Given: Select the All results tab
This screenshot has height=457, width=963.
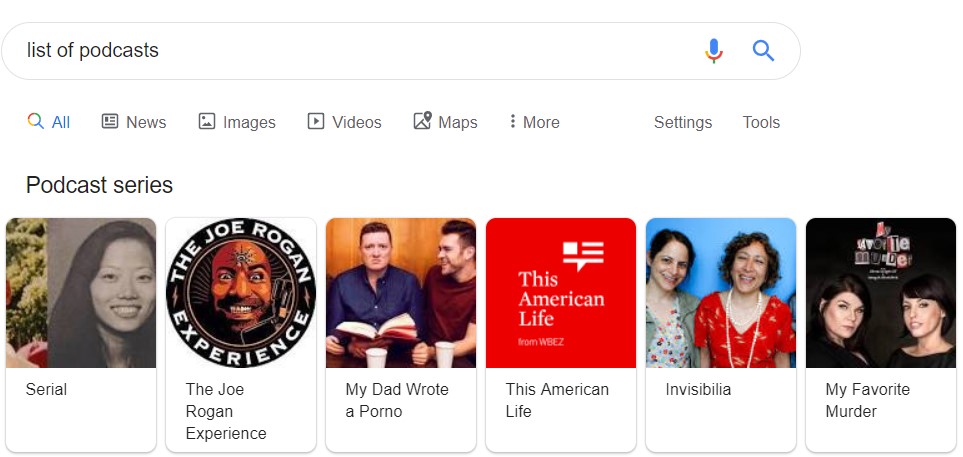Looking at the screenshot, I should 49,122.
